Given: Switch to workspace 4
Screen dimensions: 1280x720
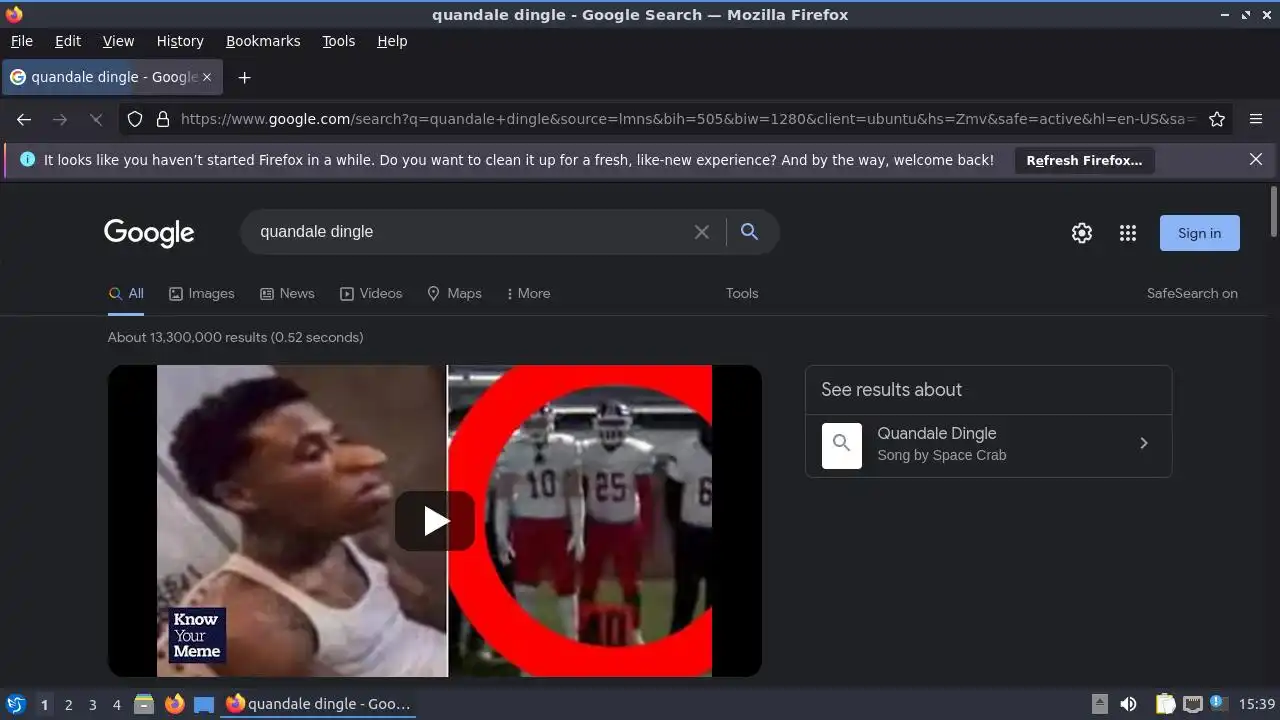Looking at the screenshot, I should pyautogui.click(x=117, y=704).
